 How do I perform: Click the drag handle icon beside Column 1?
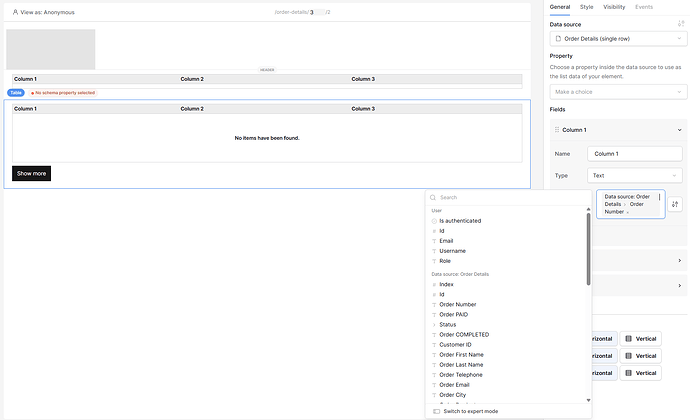[x=557, y=130]
